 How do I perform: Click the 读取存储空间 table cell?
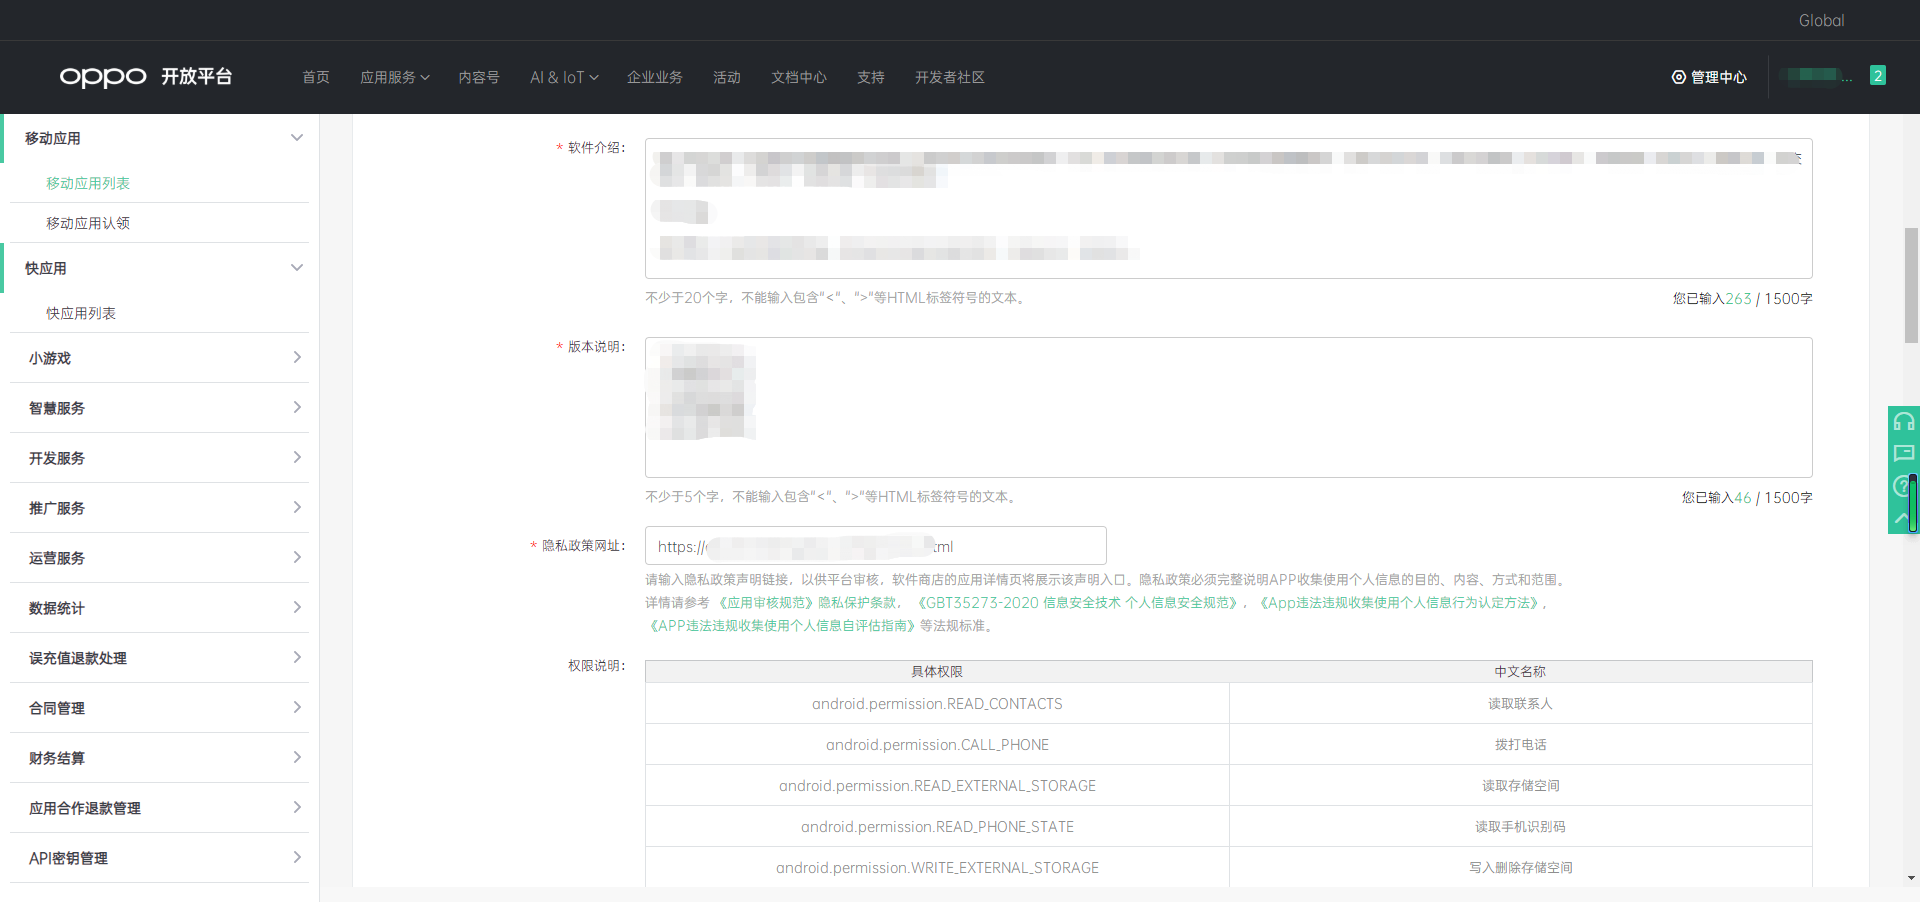click(1520, 786)
